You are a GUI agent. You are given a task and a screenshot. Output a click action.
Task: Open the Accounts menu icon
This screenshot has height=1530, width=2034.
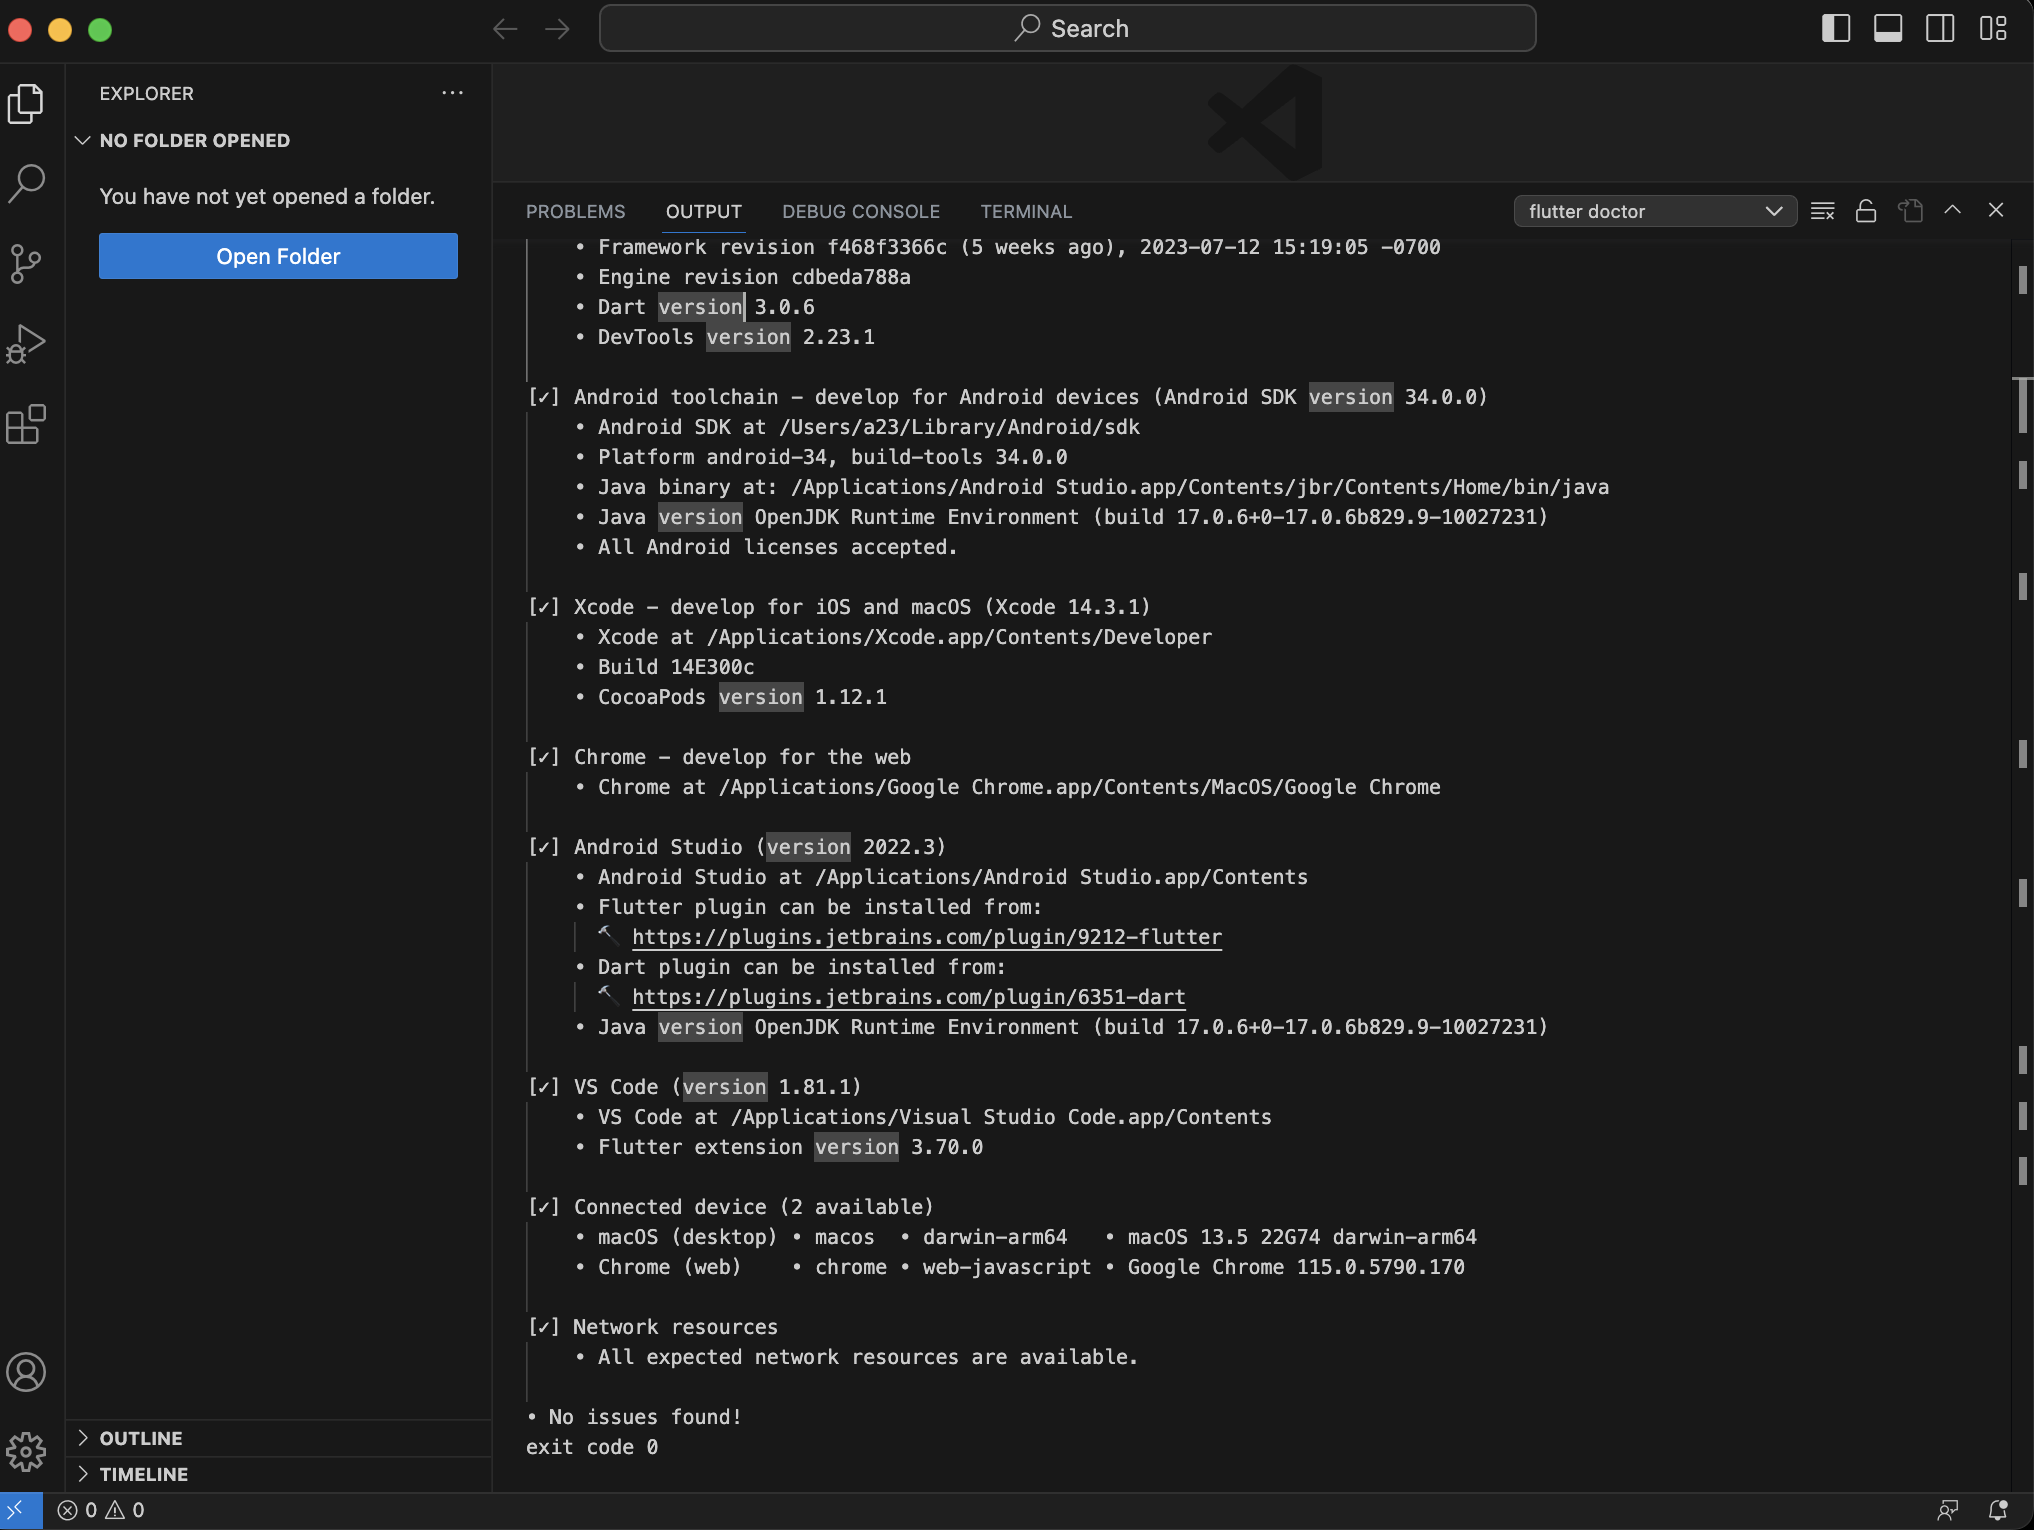pyautogui.click(x=26, y=1372)
